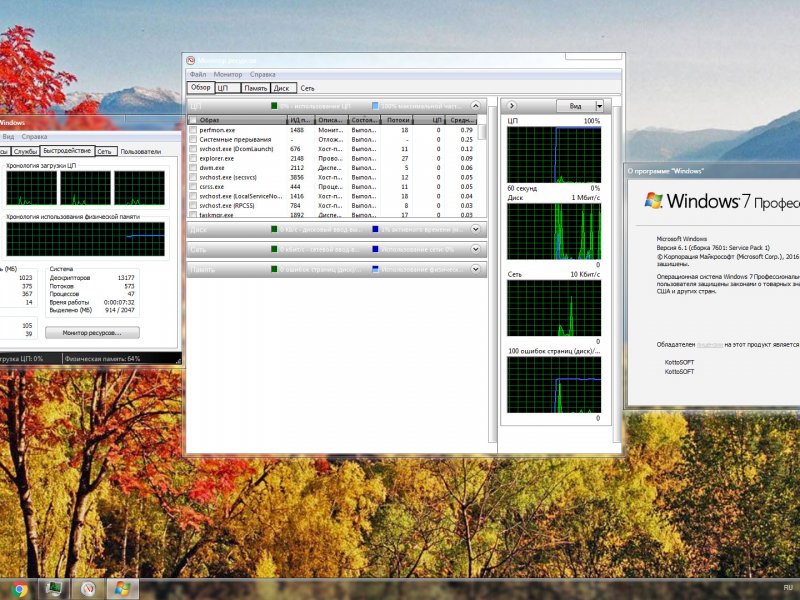Click the Диск activity graph
The height and width of the screenshot is (600, 800).
pos(554,232)
